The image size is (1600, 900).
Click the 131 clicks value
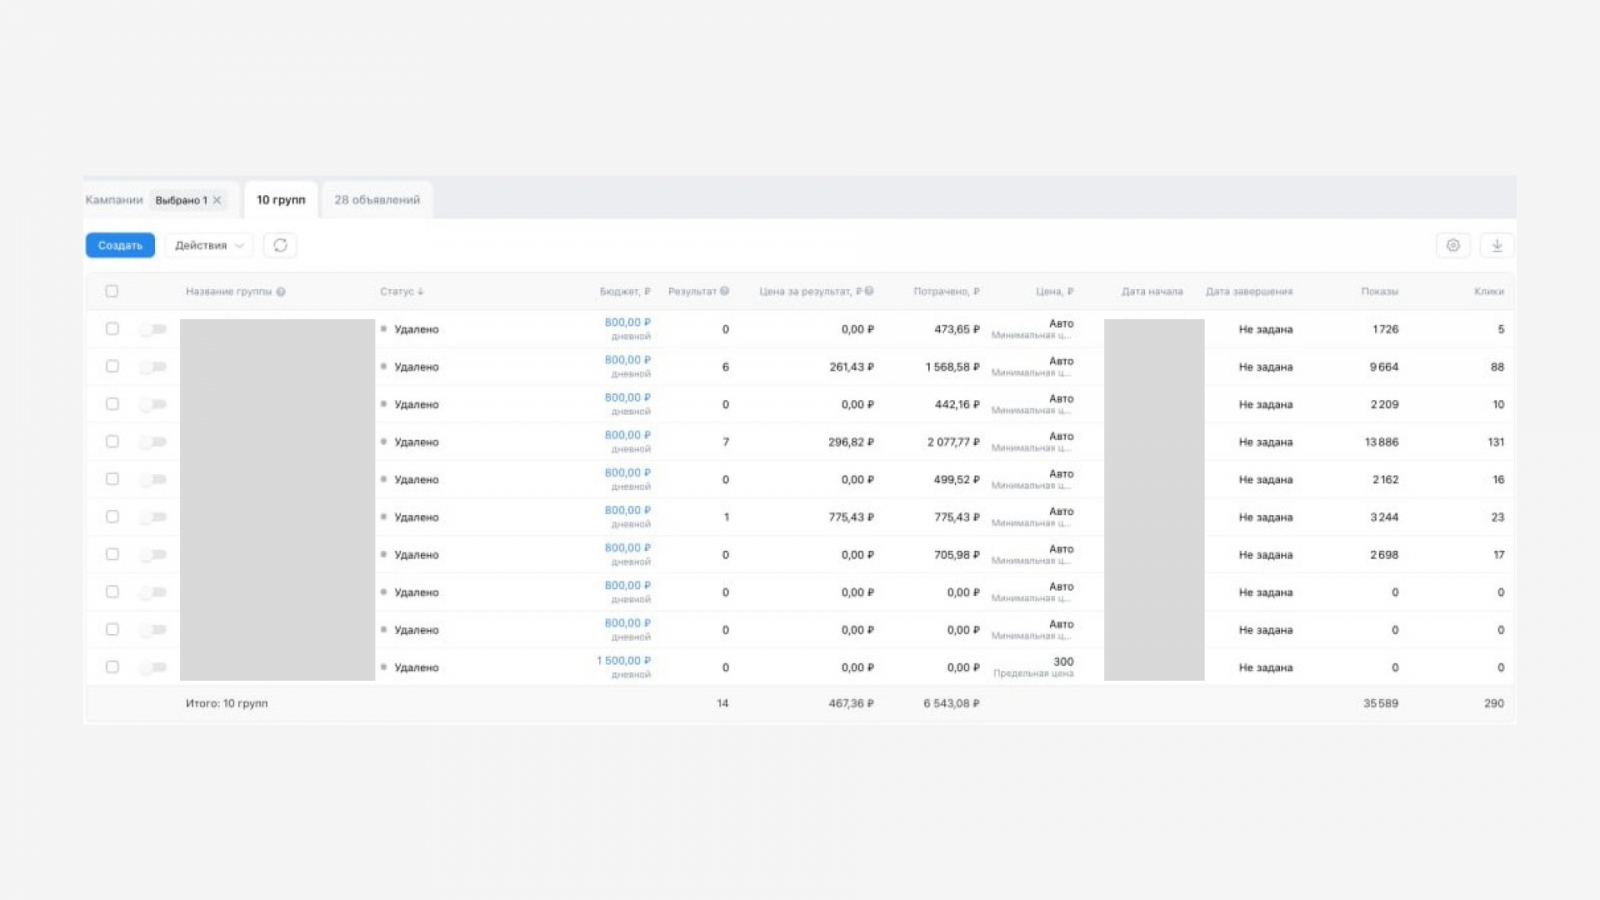(x=1496, y=442)
